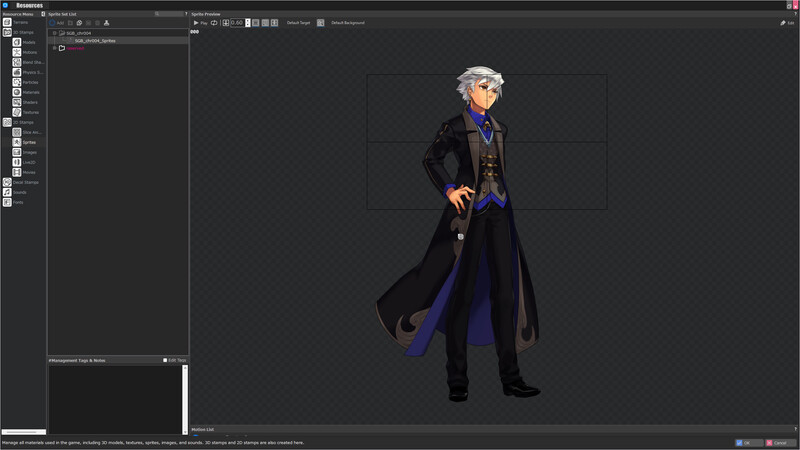800x450 pixels.
Task: Open the Sounds category icon
Action: (7, 192)
